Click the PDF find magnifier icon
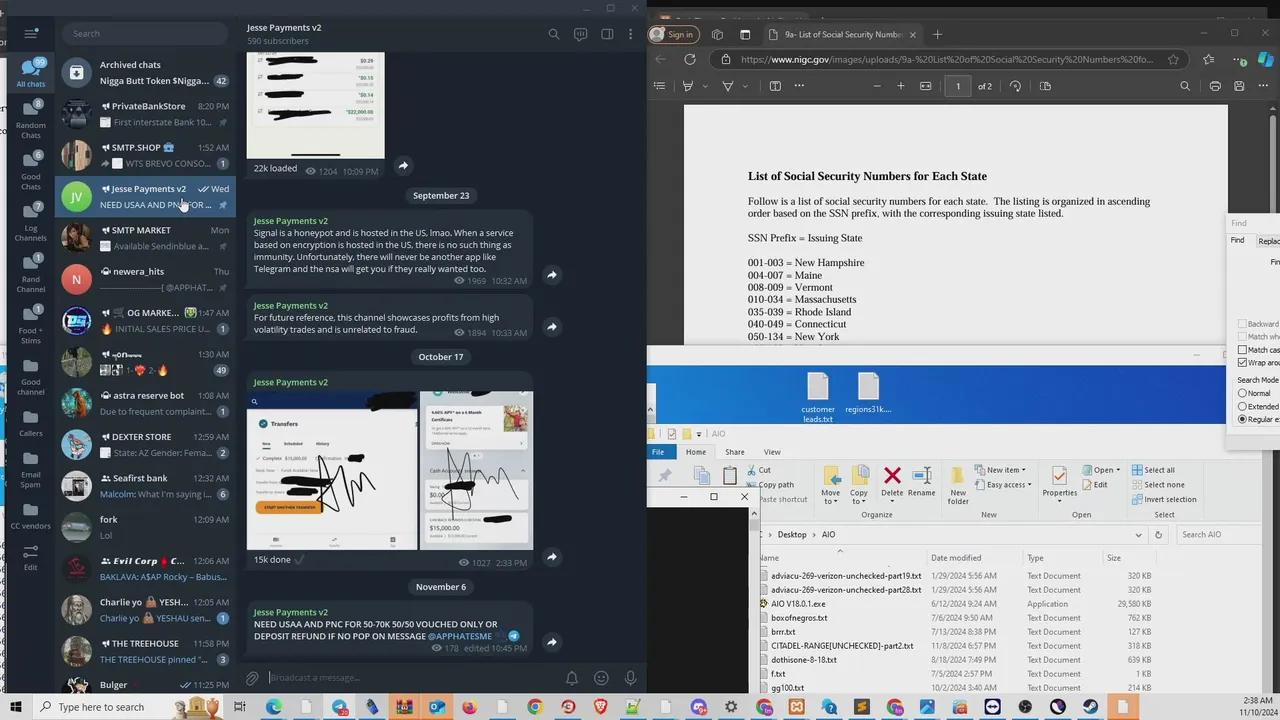 (1185, 86)
